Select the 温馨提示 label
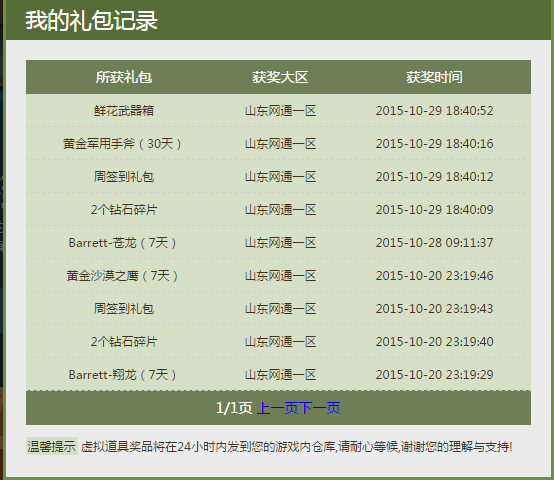554x480 pixels. click(x=52, y=446)
